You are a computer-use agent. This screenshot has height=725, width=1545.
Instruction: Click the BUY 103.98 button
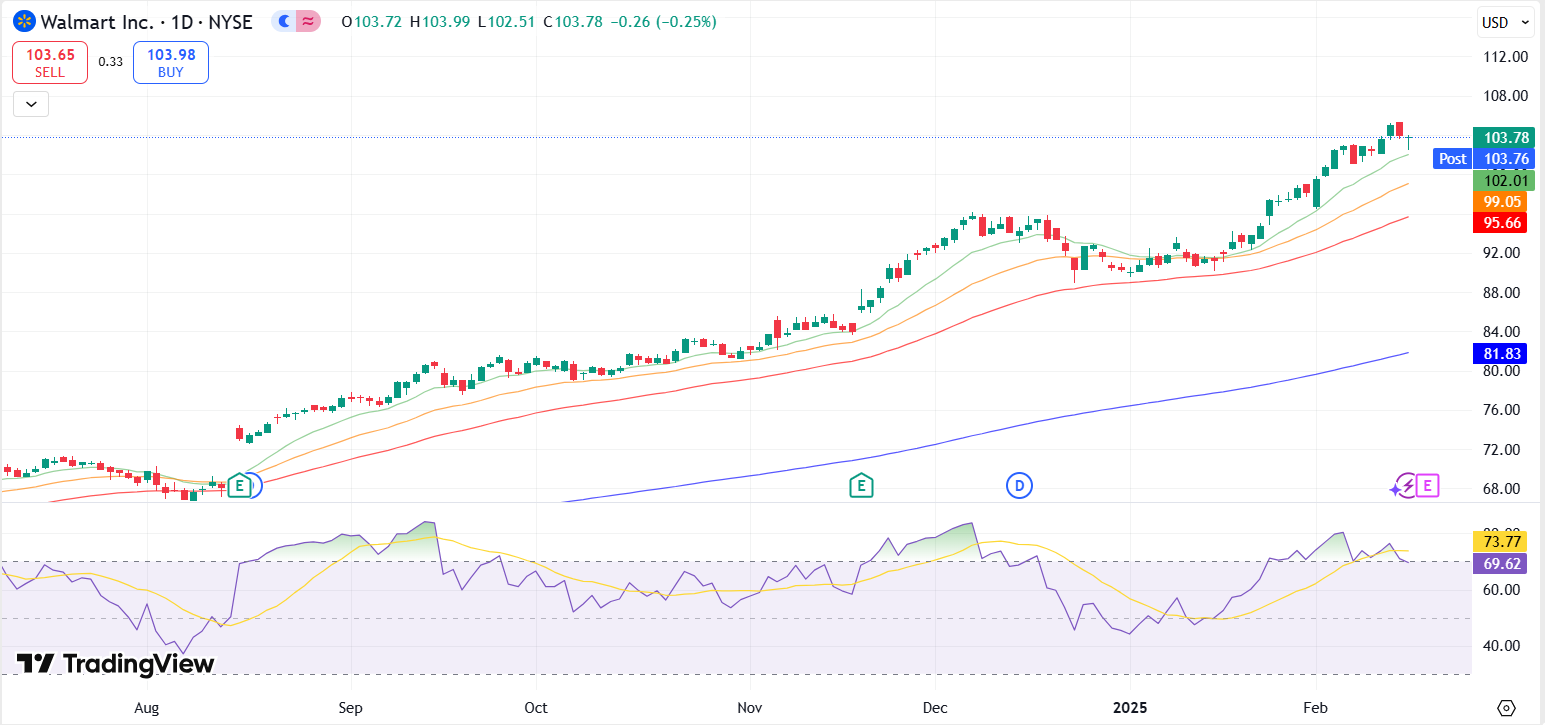(171, 62)
